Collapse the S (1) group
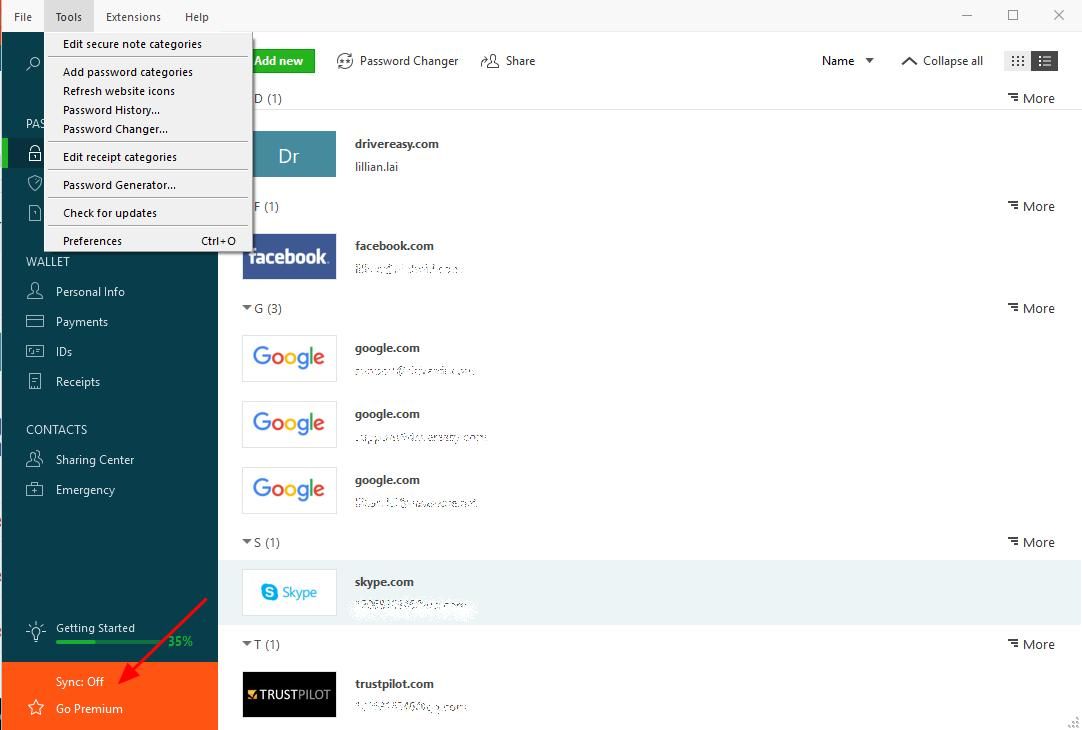This screenshot has height=730, width=1082. tap(248, 542)
